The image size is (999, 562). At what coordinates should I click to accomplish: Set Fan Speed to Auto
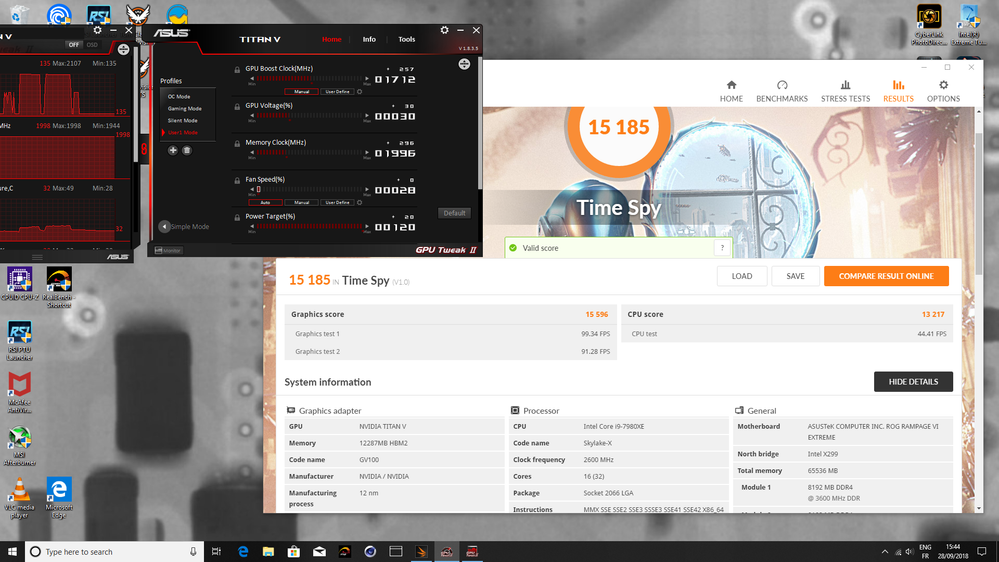point(265,203)
